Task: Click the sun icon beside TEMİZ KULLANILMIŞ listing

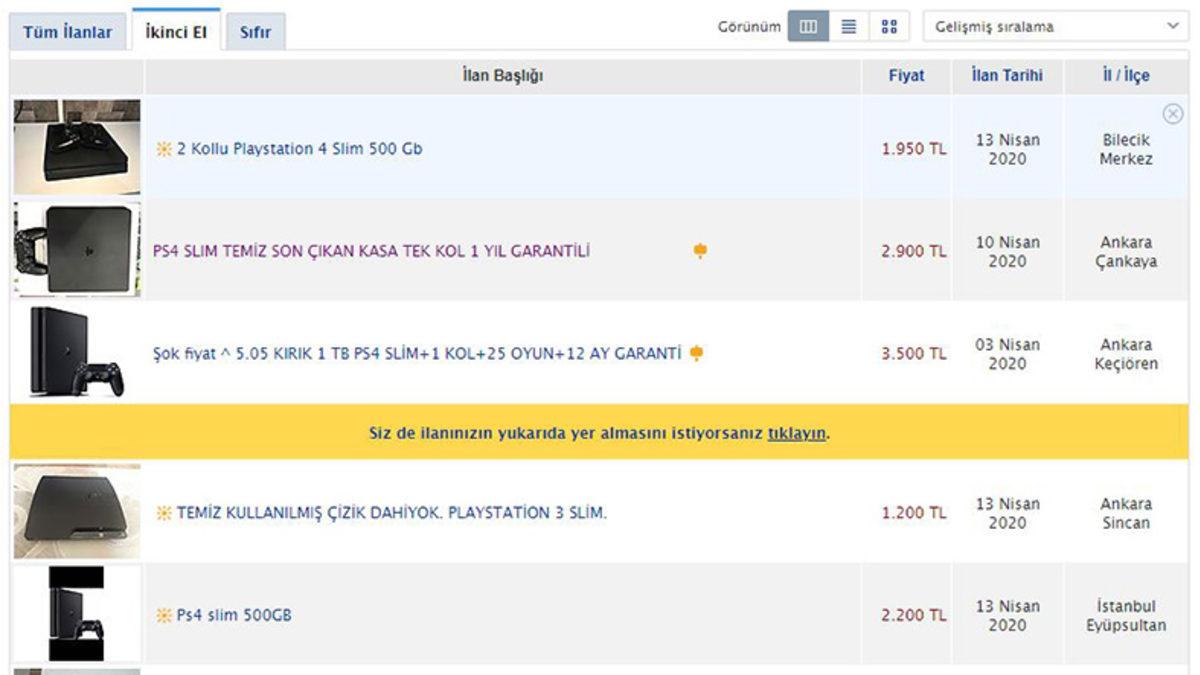Action: [x=164, y=513]
